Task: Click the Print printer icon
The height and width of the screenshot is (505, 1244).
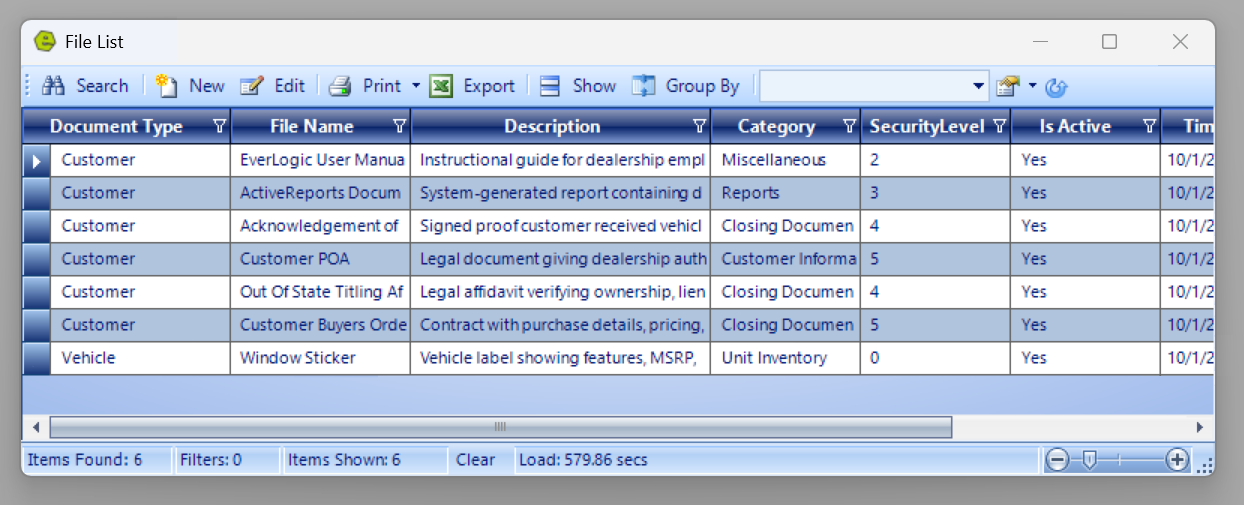Action: (x=341, y=86)
